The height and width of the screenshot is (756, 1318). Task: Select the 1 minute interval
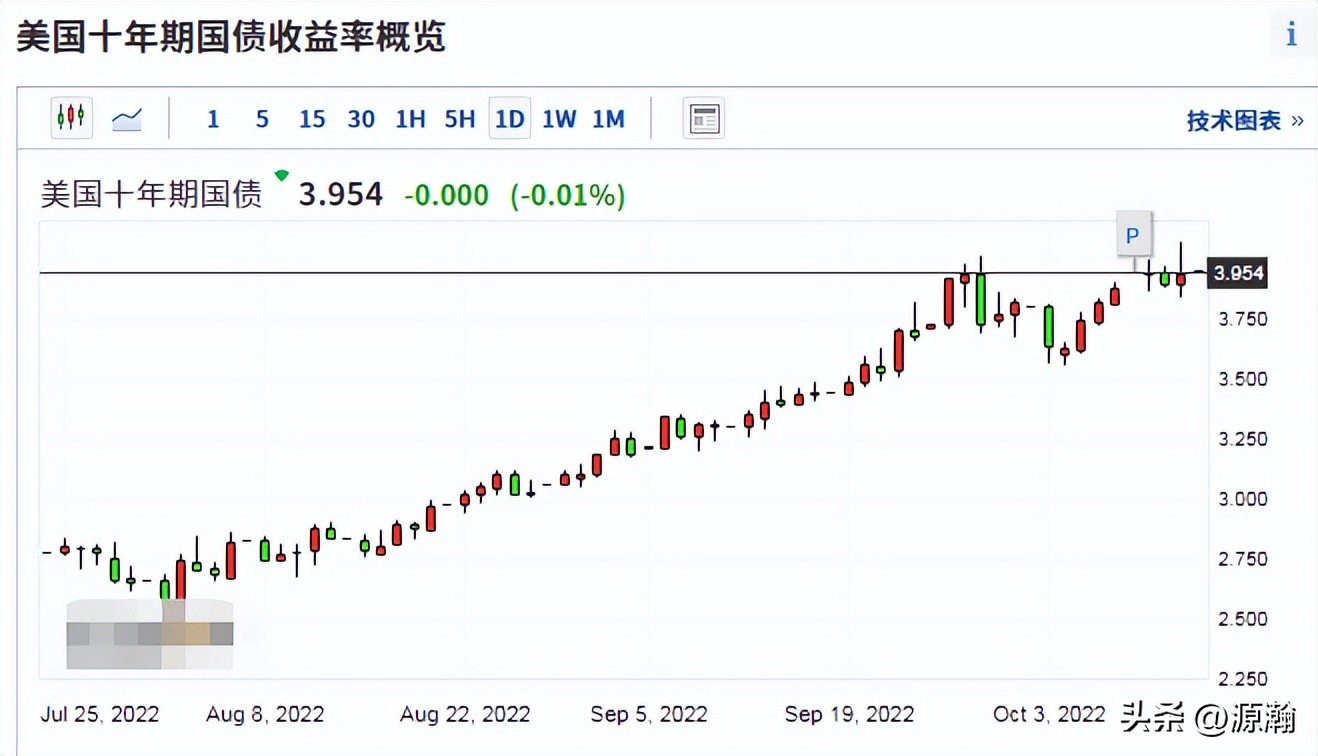212,119
